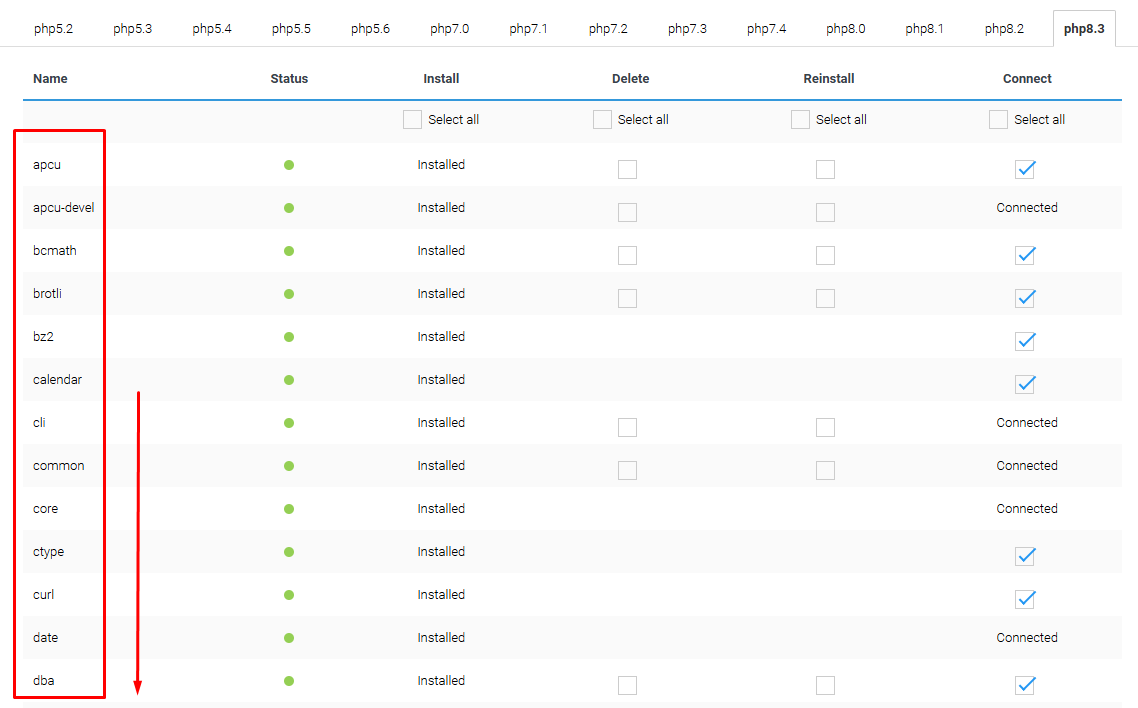Click Installed text in cli row
This screenshot has height=708, width=1138.
[441, 422]
